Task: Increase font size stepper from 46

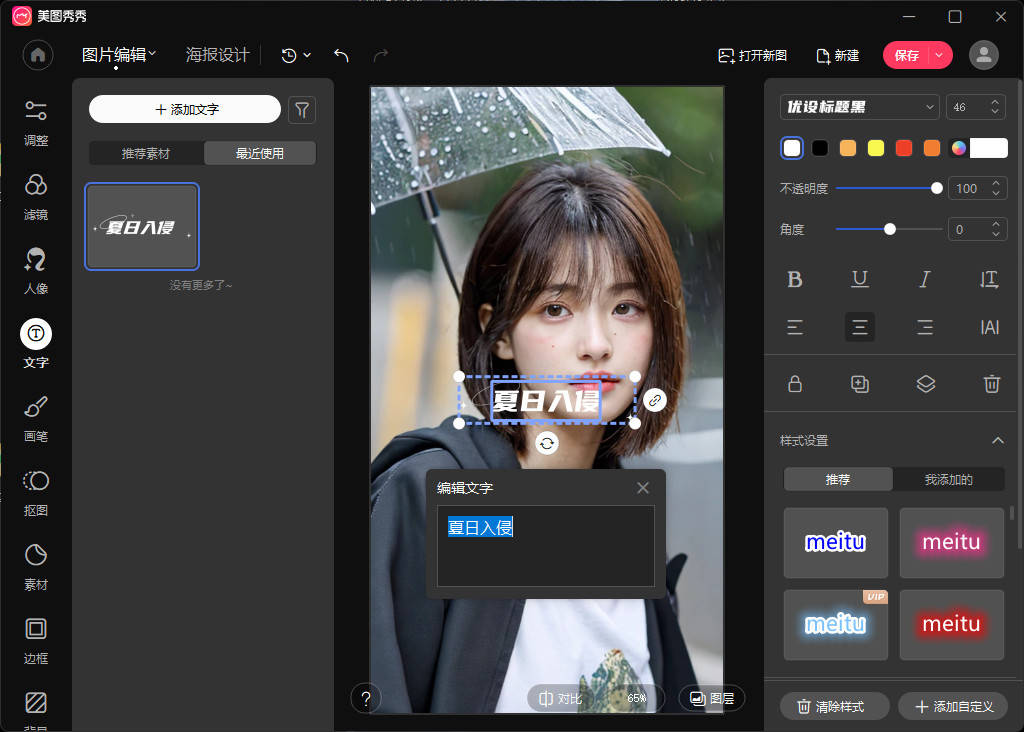Action: pyautogui.click(x=995, y=102)
